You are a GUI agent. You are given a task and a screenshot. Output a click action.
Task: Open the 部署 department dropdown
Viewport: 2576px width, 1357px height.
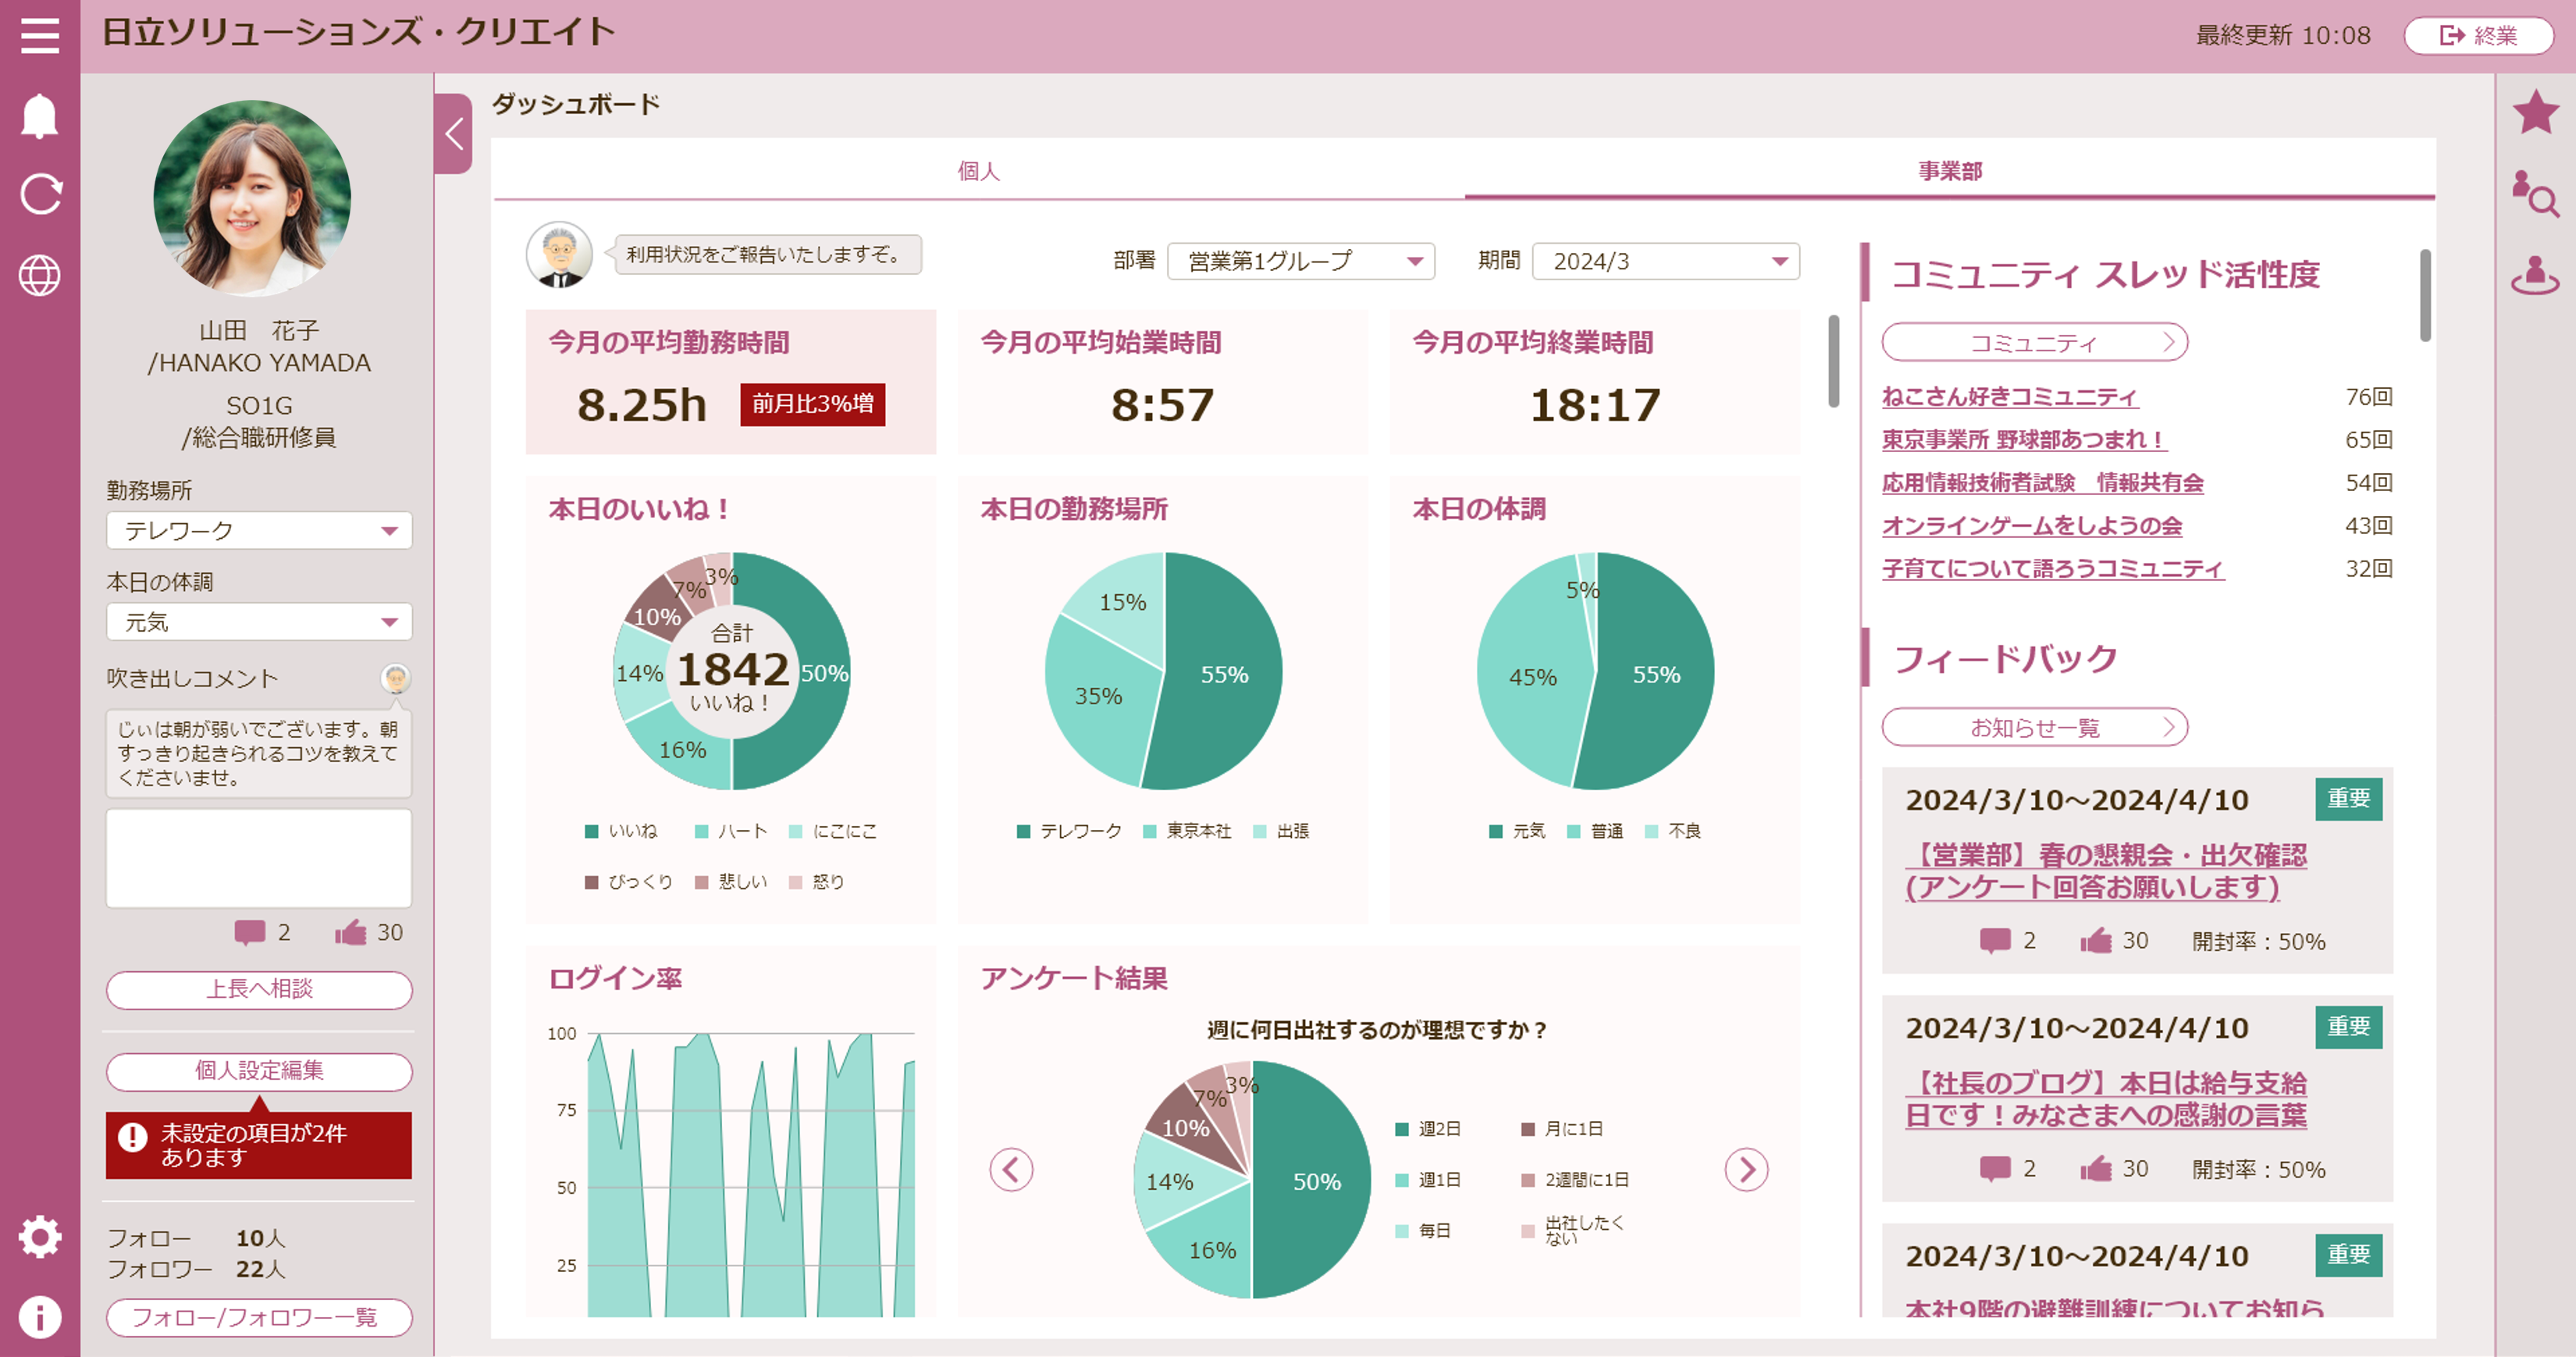pos(1300,261)
